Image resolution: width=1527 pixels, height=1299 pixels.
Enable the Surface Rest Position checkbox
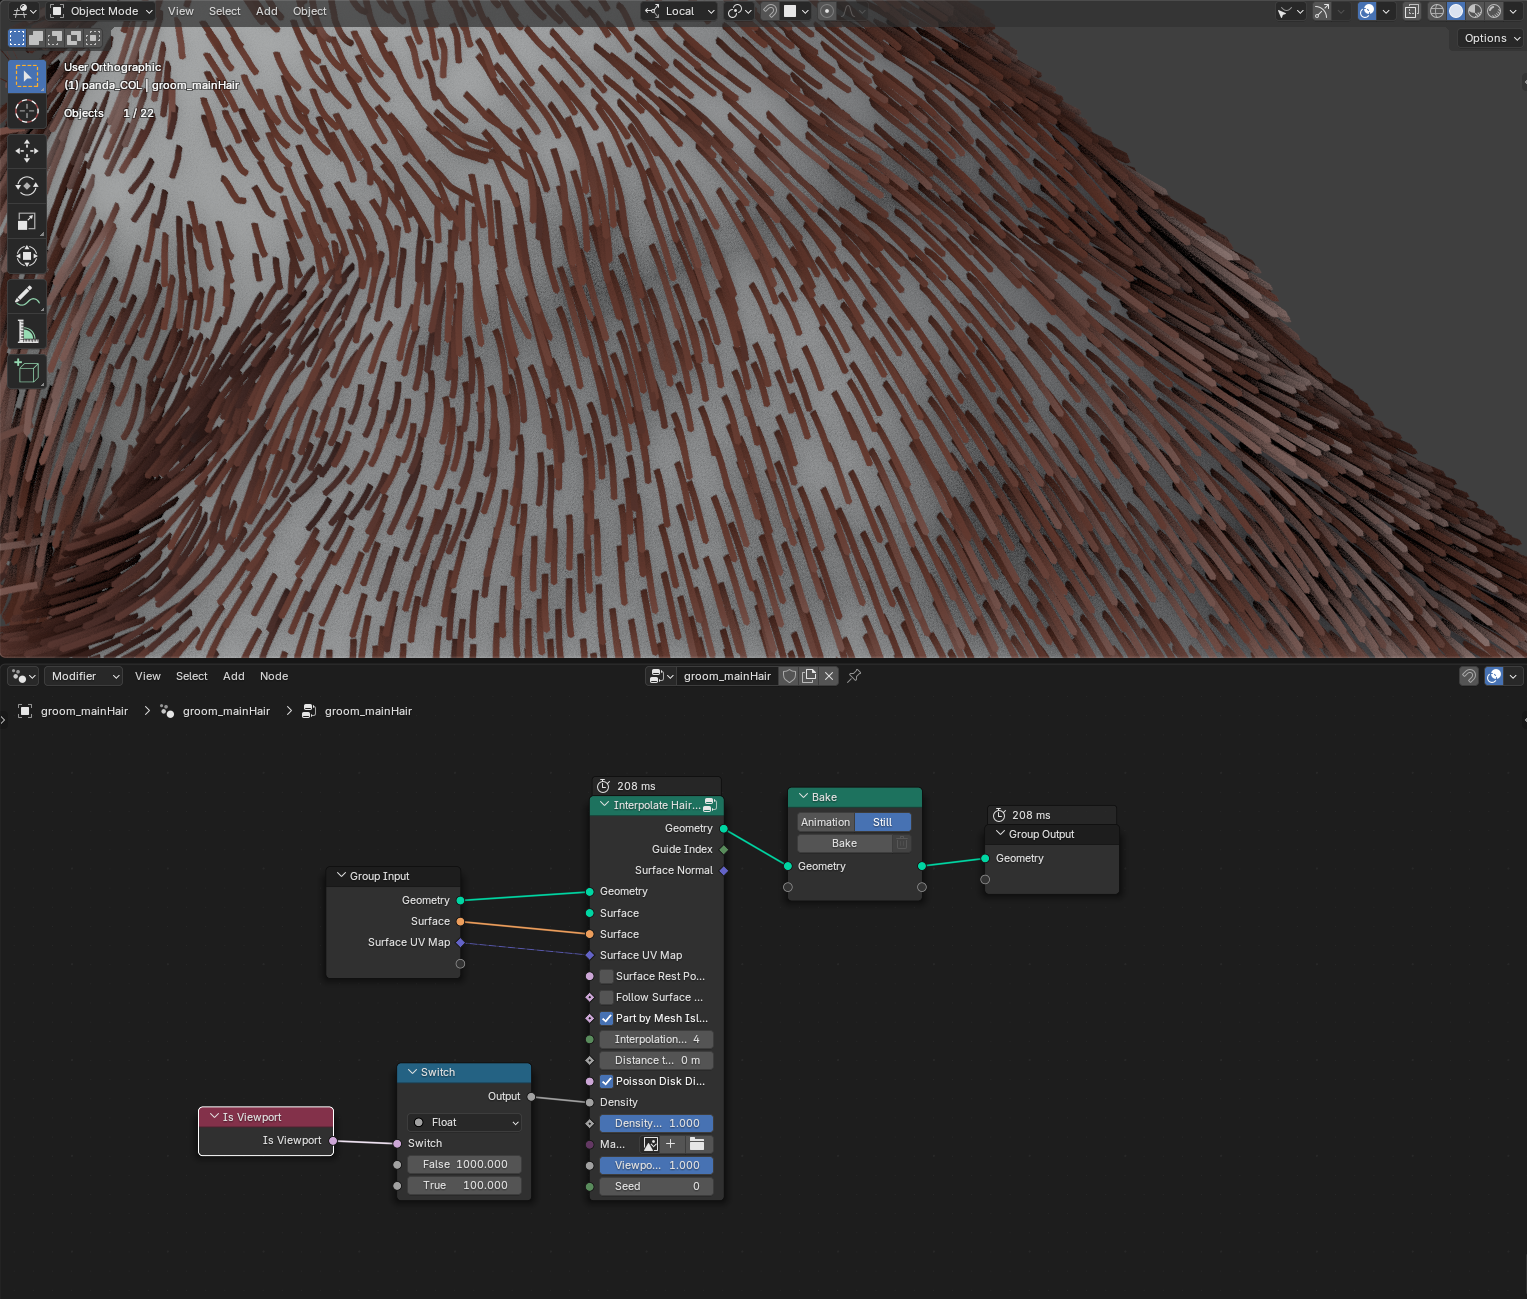click(x=607, y=976)
